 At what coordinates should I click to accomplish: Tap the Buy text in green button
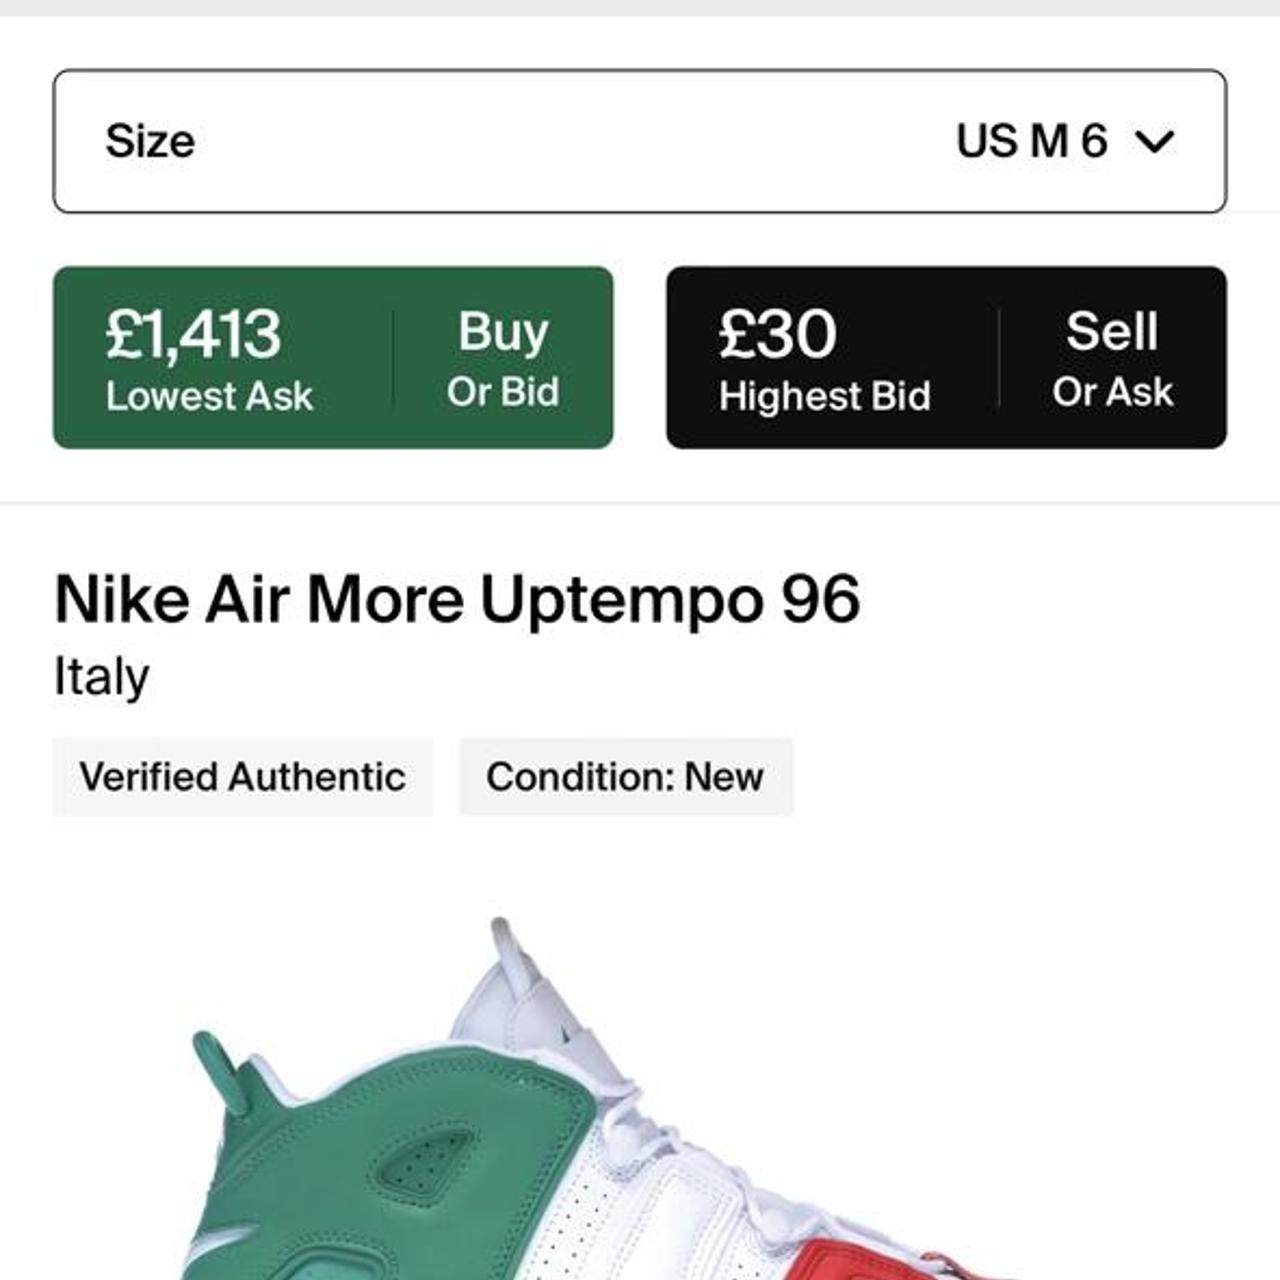click(x=503, y=331)
